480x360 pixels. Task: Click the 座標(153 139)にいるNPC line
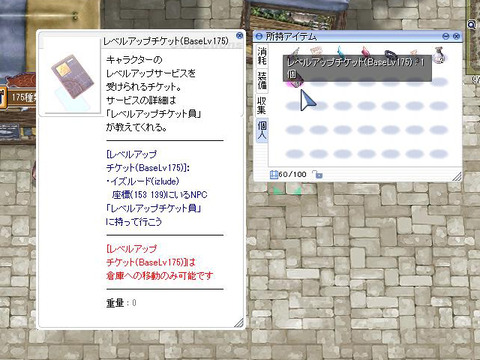point(159,195)
